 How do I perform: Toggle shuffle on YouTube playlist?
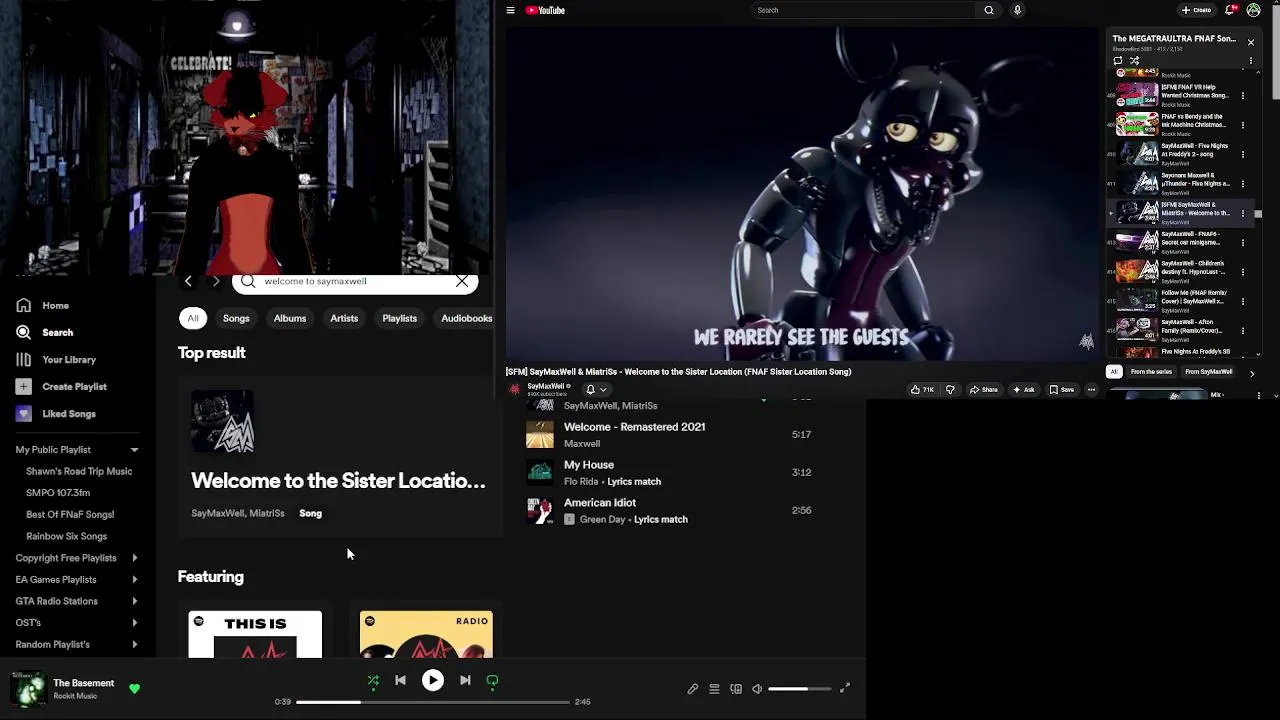[x=1135, y=61]
